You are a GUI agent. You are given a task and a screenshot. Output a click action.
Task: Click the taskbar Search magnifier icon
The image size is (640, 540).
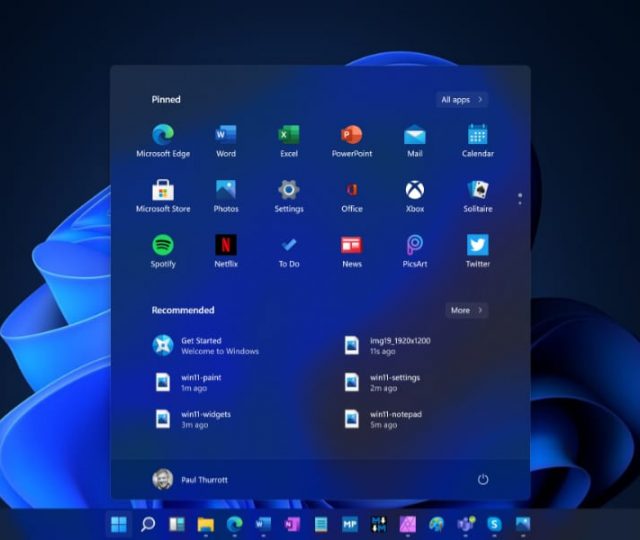(x=148, y=524)
